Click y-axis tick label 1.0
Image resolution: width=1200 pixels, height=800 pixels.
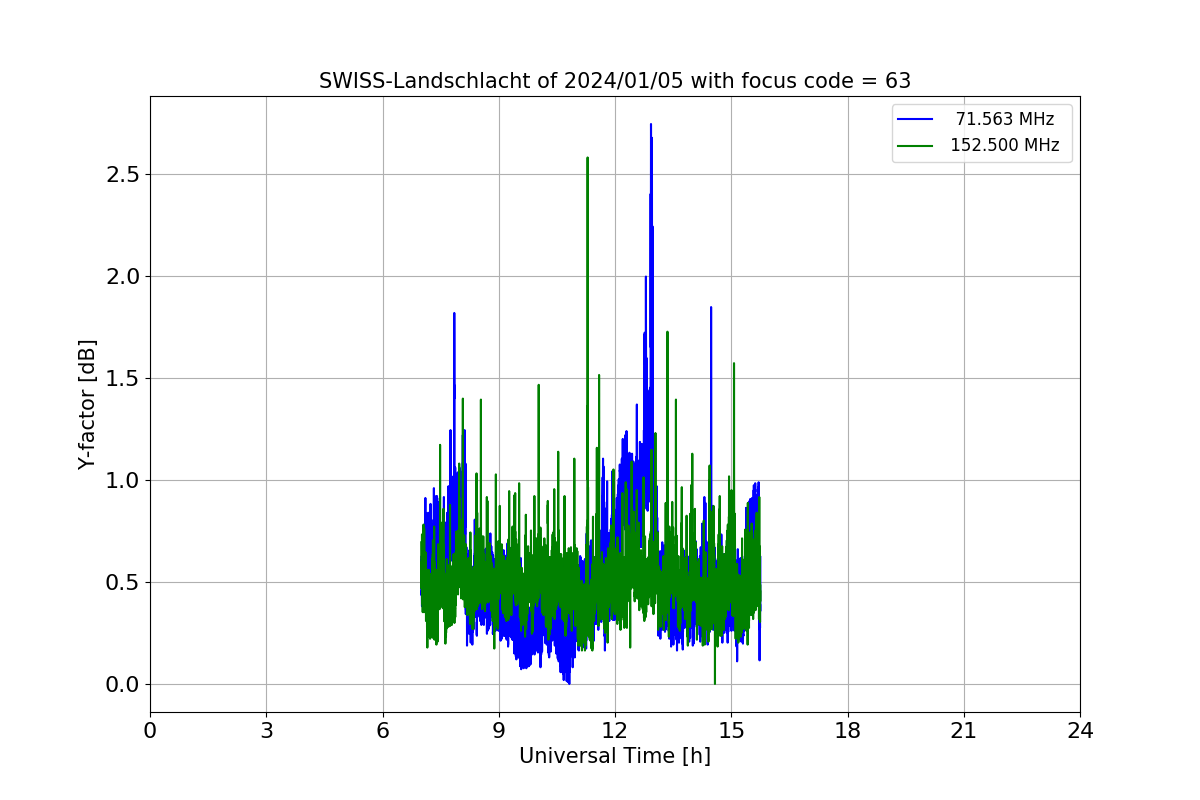click(x=124, y=481)
